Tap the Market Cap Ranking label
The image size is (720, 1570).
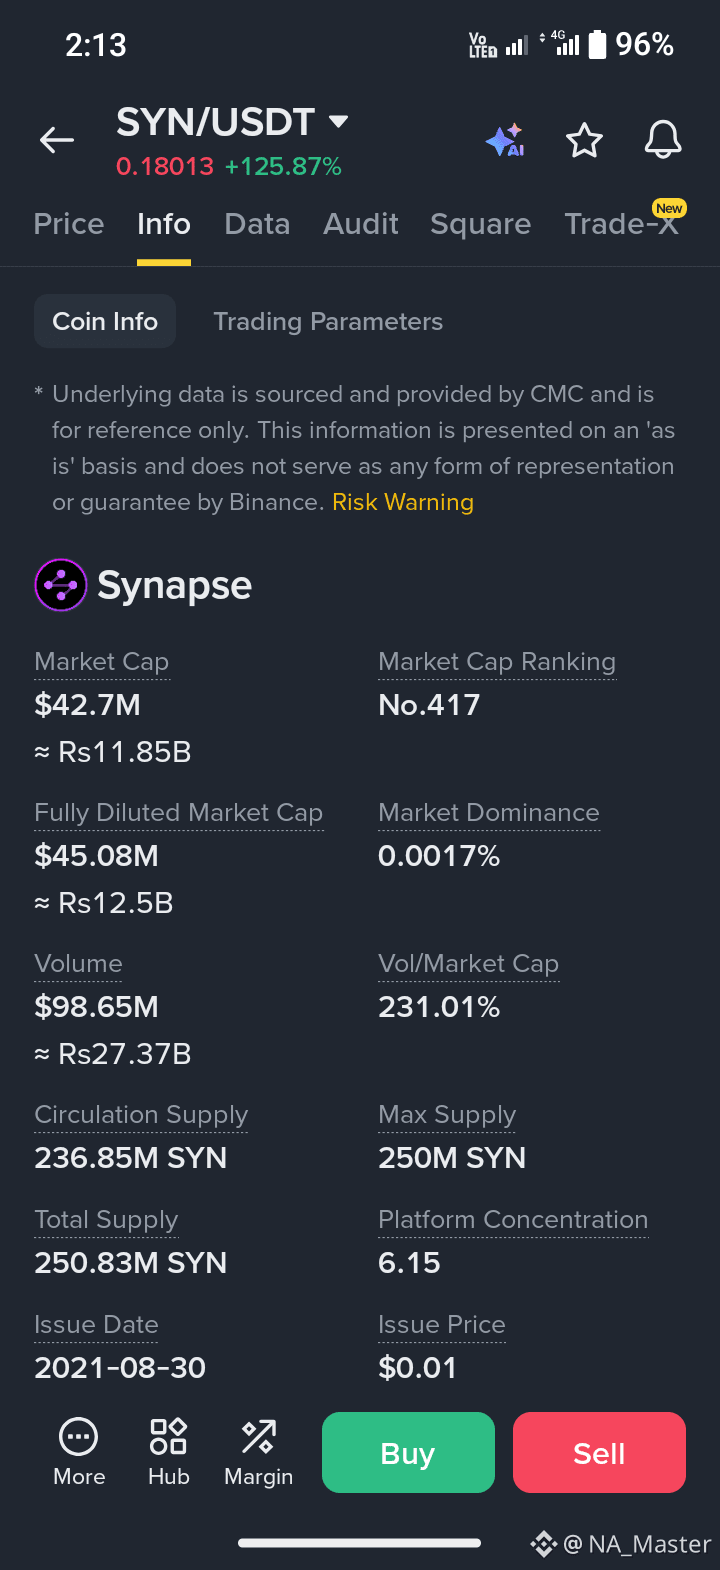pyautogui.click(x=497, y=662)
